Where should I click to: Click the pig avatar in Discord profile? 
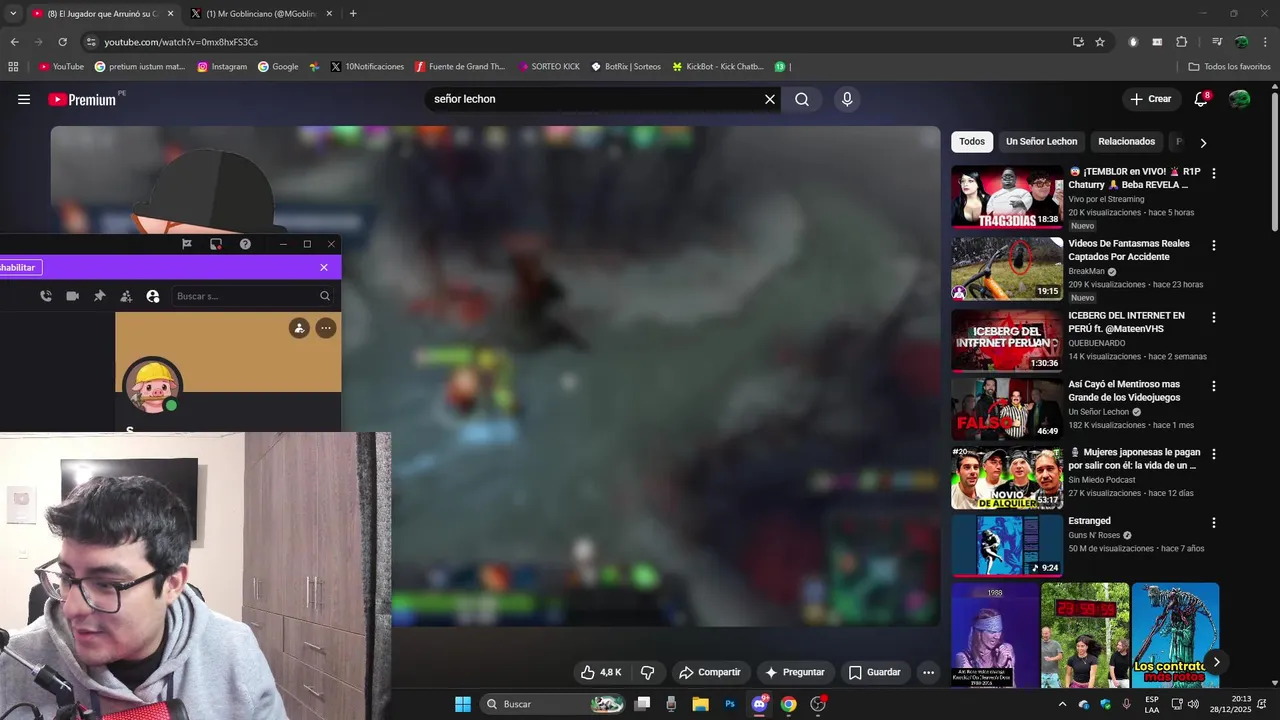click(152, 385)
